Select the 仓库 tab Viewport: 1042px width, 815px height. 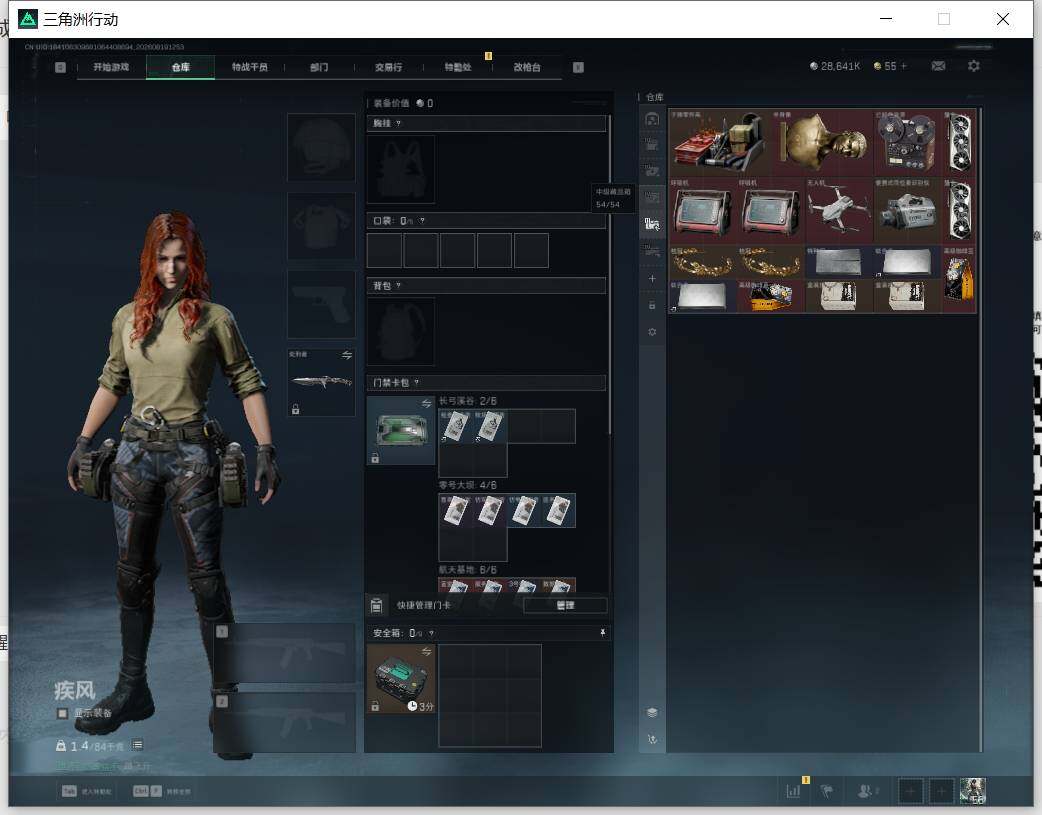point(180,67)
